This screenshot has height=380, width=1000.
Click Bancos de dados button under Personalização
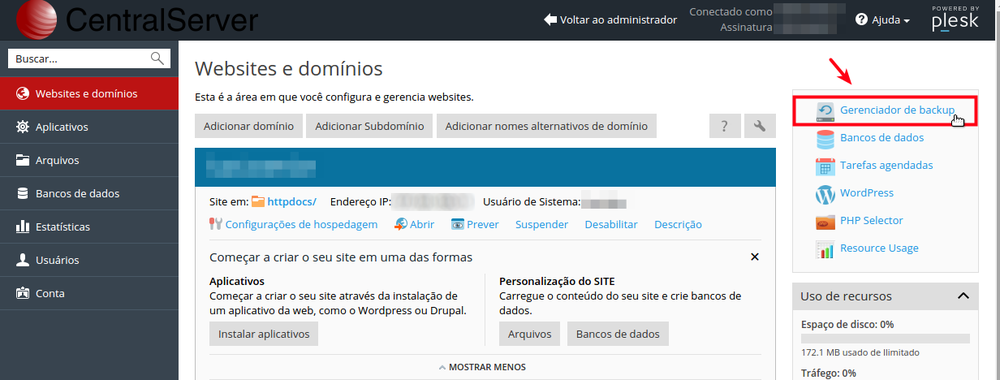618,333
